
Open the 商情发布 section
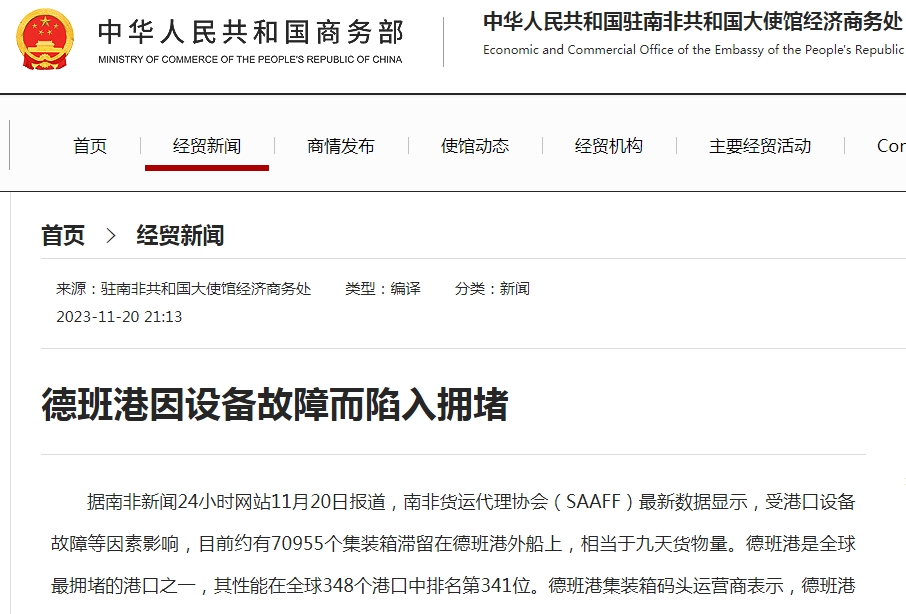point(340,145)
